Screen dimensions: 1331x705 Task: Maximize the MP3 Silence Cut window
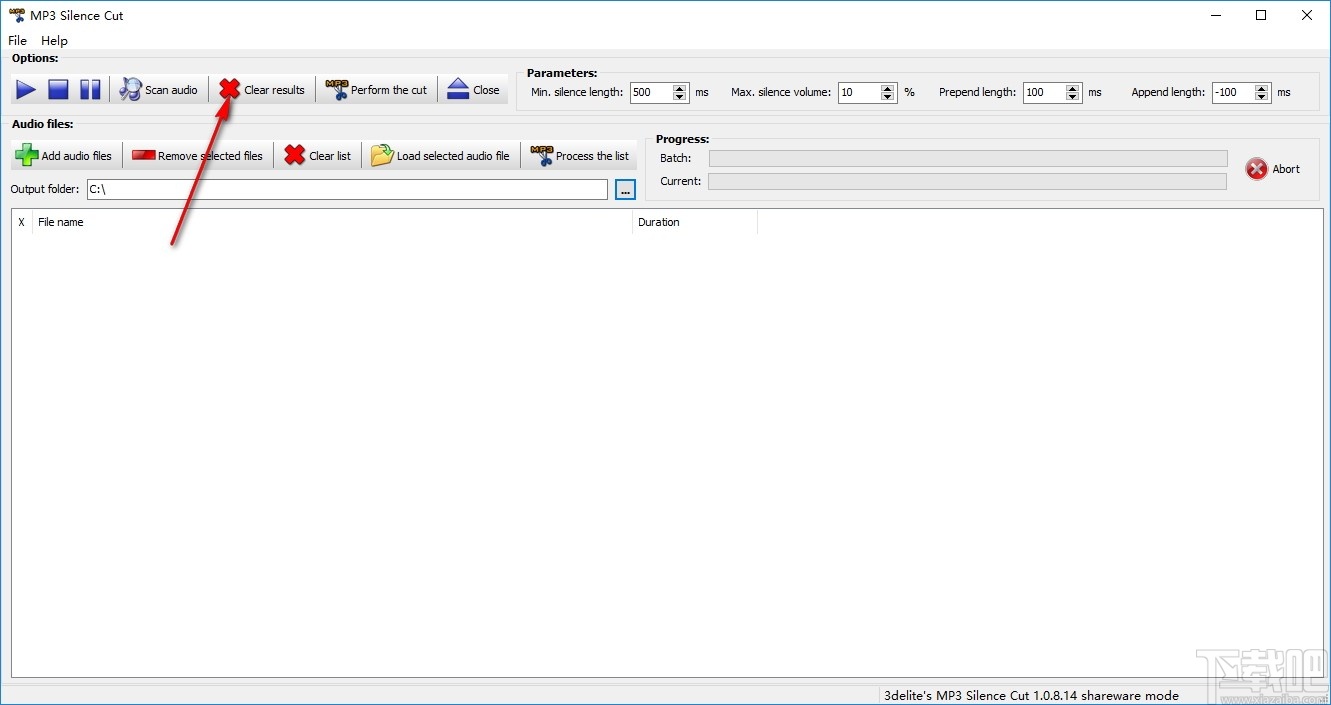pyautogui.click(x=1261, y=15)
